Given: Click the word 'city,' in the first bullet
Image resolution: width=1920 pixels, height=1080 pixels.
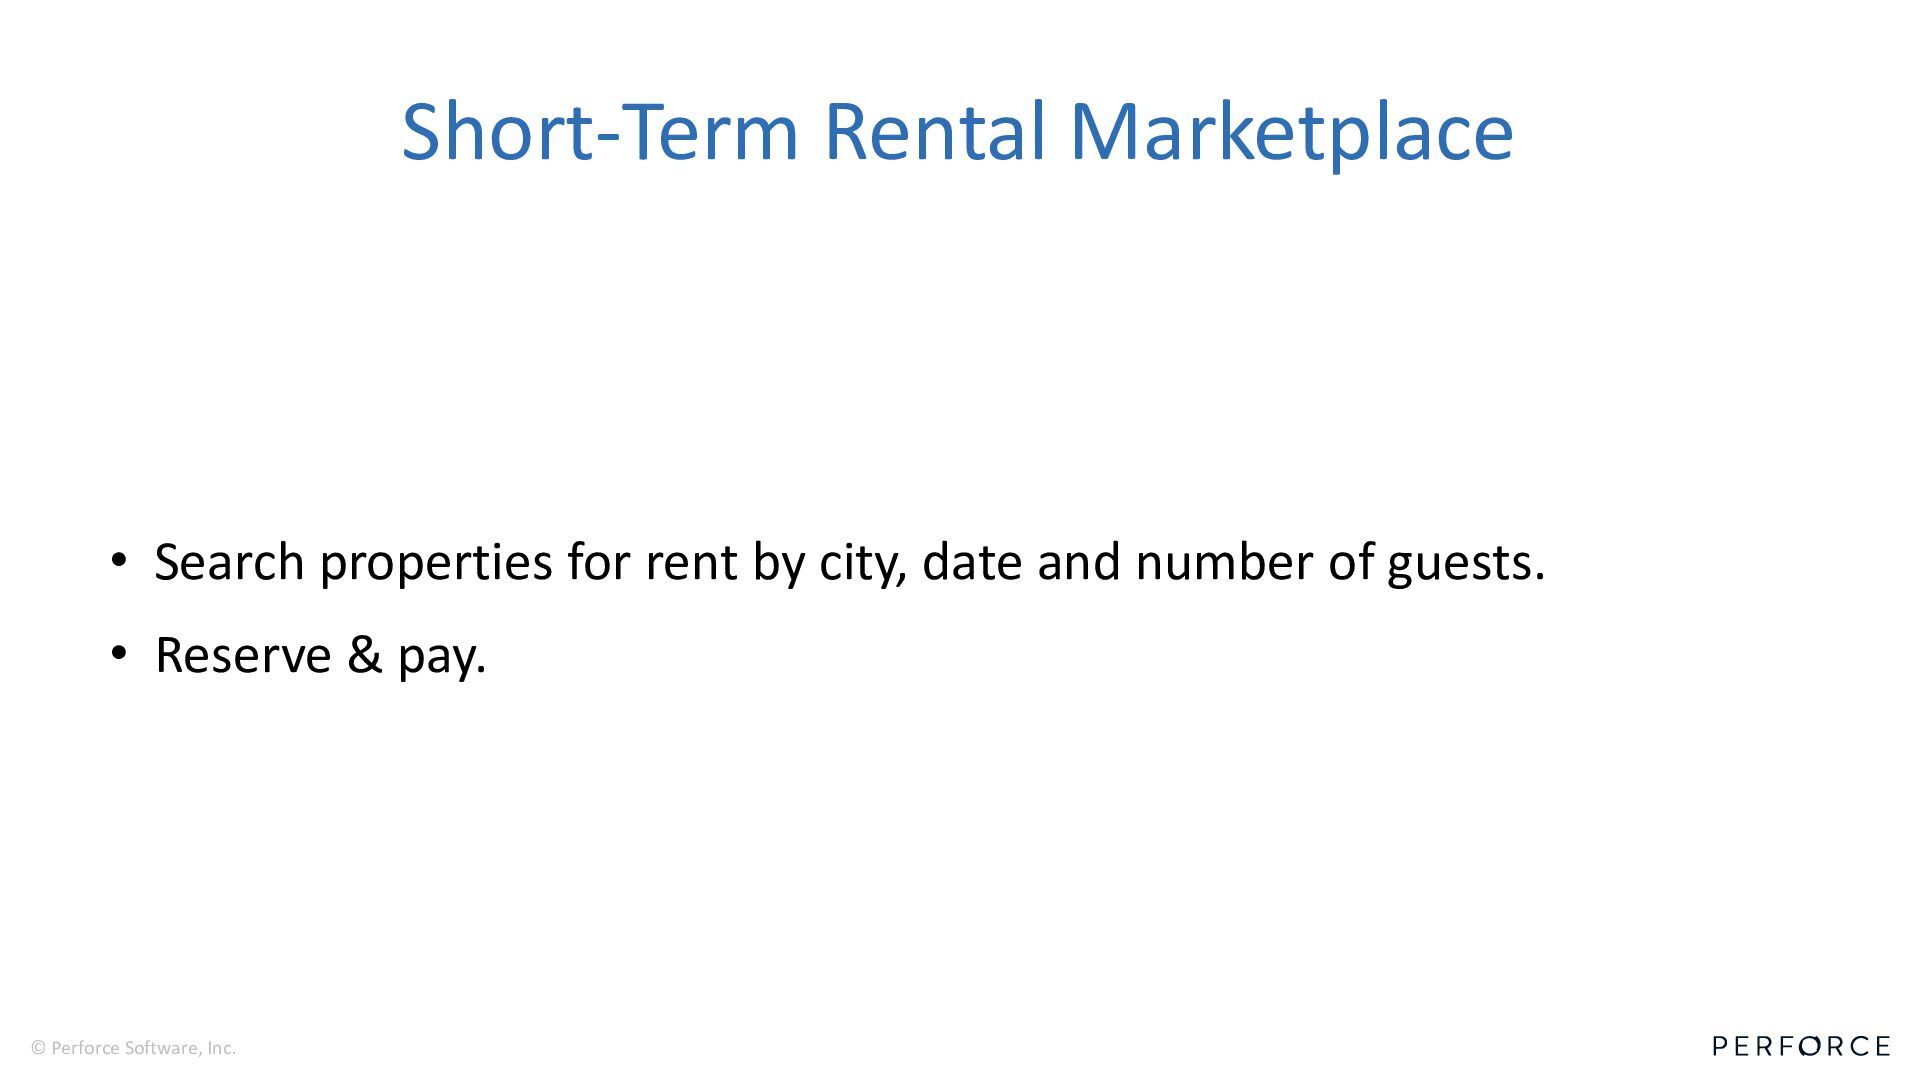Looking at the screenshot, I should click(x=863, y=563).
